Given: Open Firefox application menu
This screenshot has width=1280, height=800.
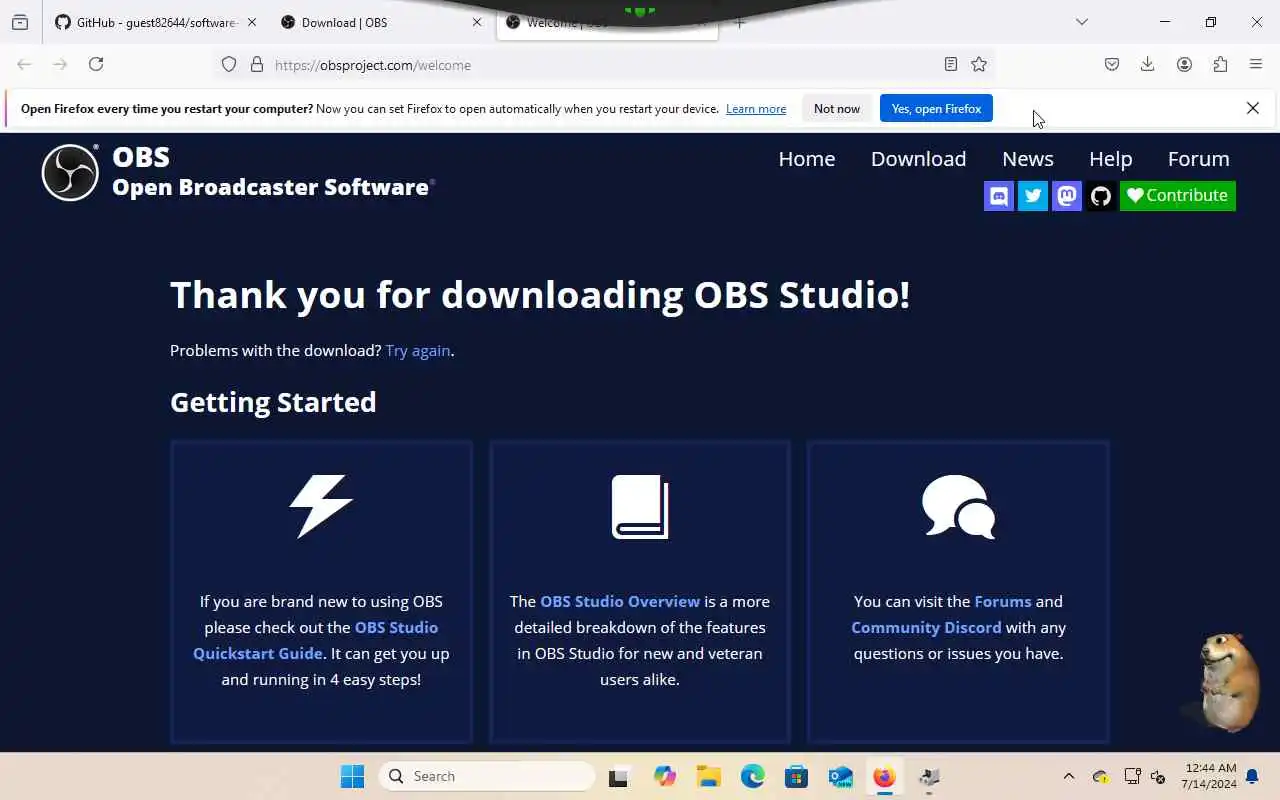Looking at the screenshot, I should (x=1256, y=64).
